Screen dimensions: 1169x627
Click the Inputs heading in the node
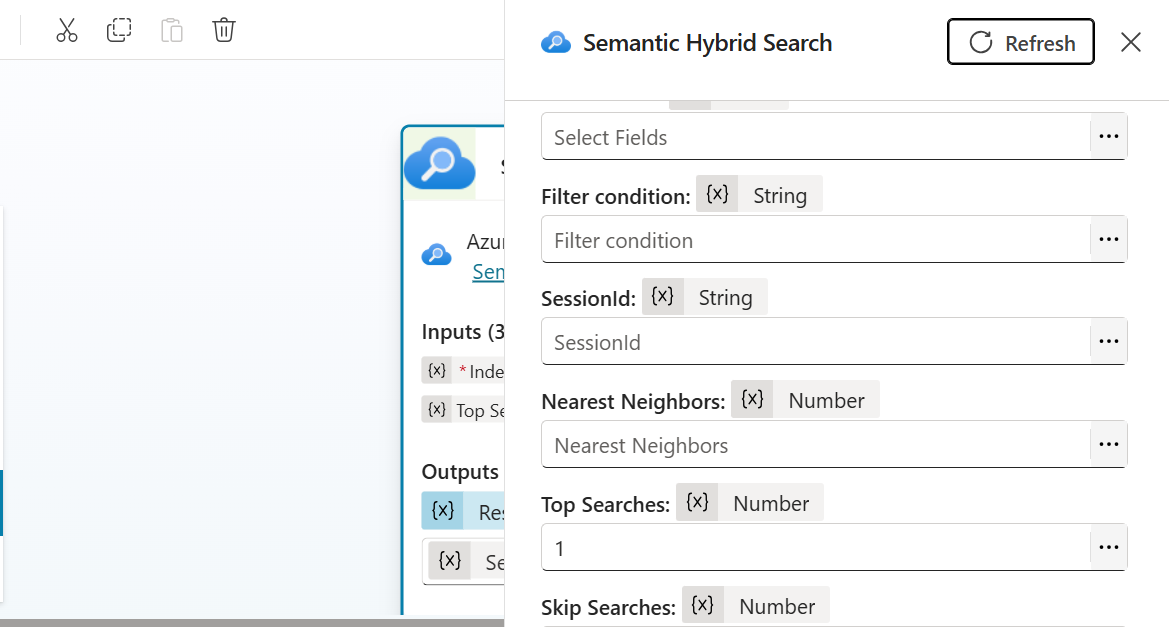463,331
